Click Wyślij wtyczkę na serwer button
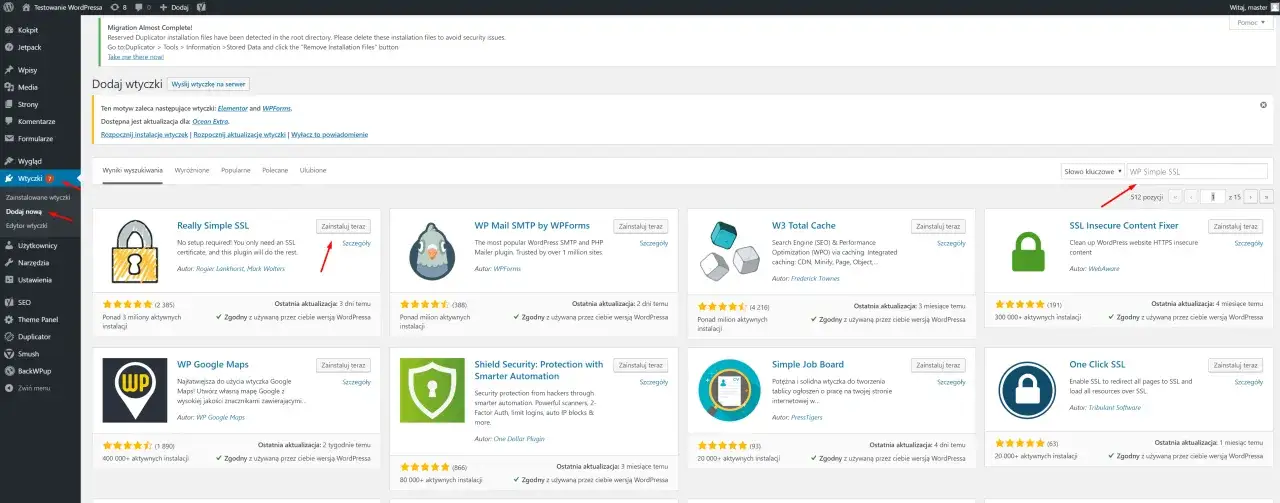The width and height of the screenshot is (1280, 503). (208, 85)
